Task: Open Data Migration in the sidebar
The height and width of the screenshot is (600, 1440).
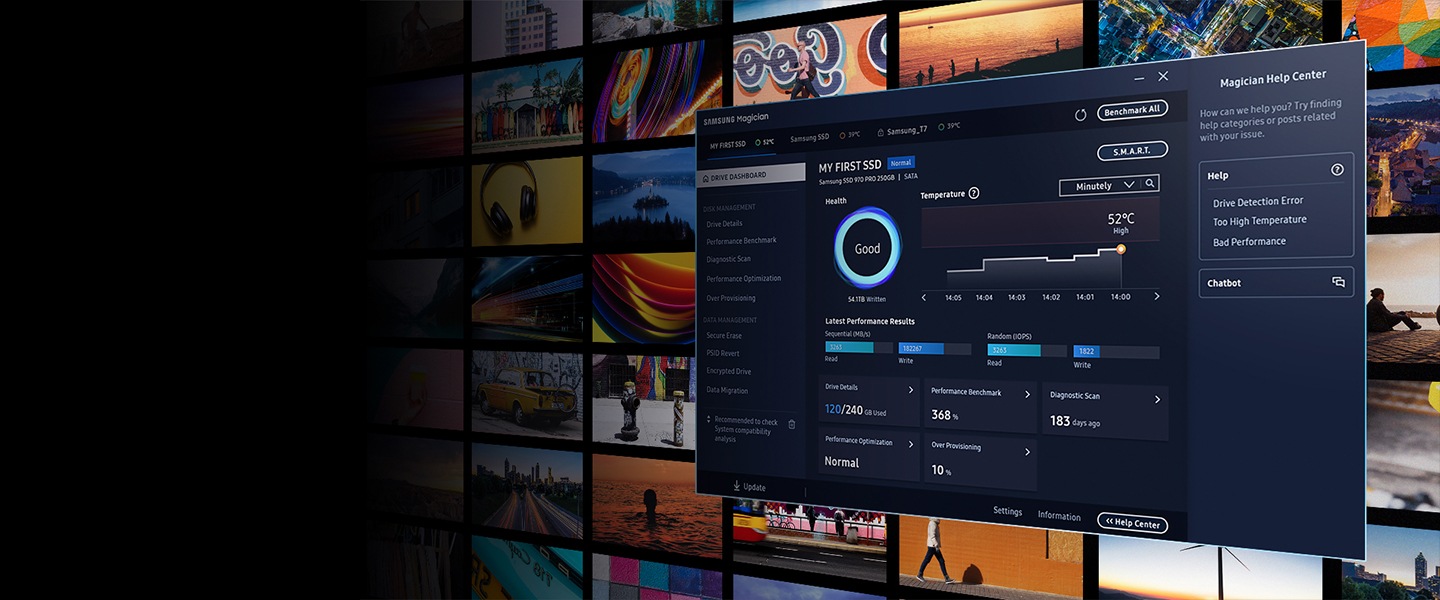Action: pos(727,390)
